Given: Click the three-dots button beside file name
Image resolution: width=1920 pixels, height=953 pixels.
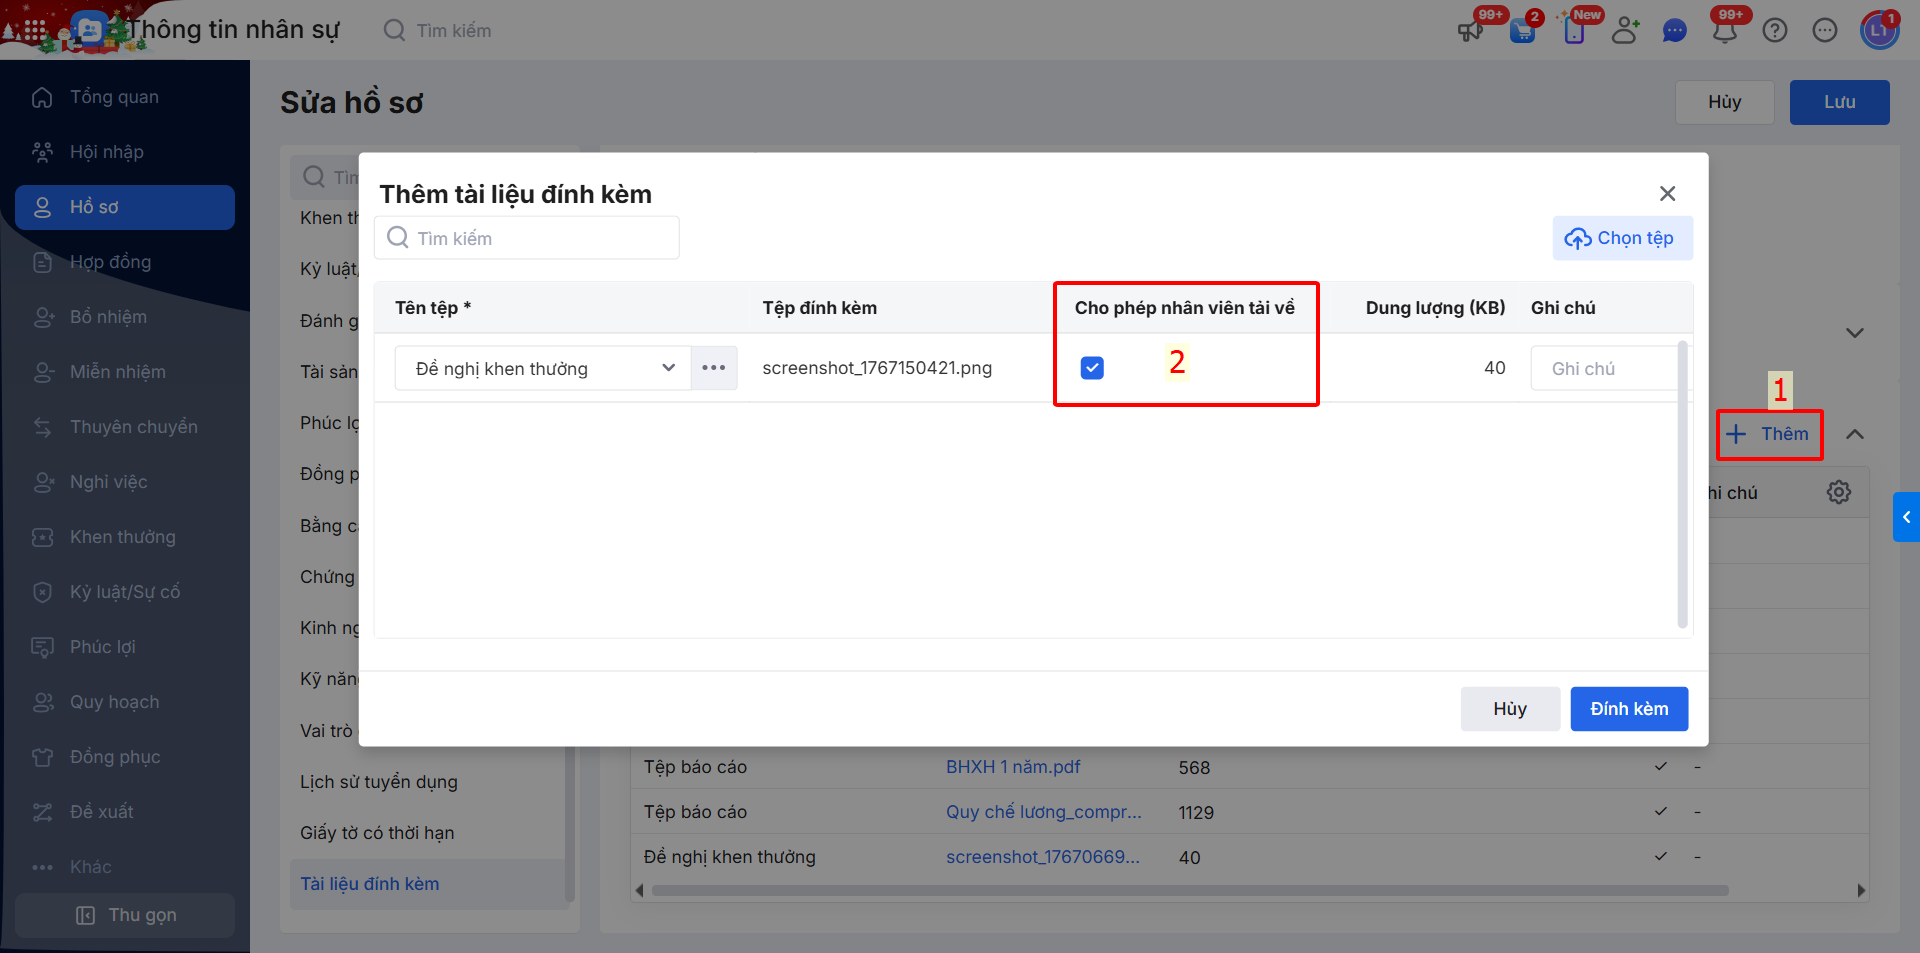Looking at the screenshot, I should pyautogui.click(x=714, y=368).
